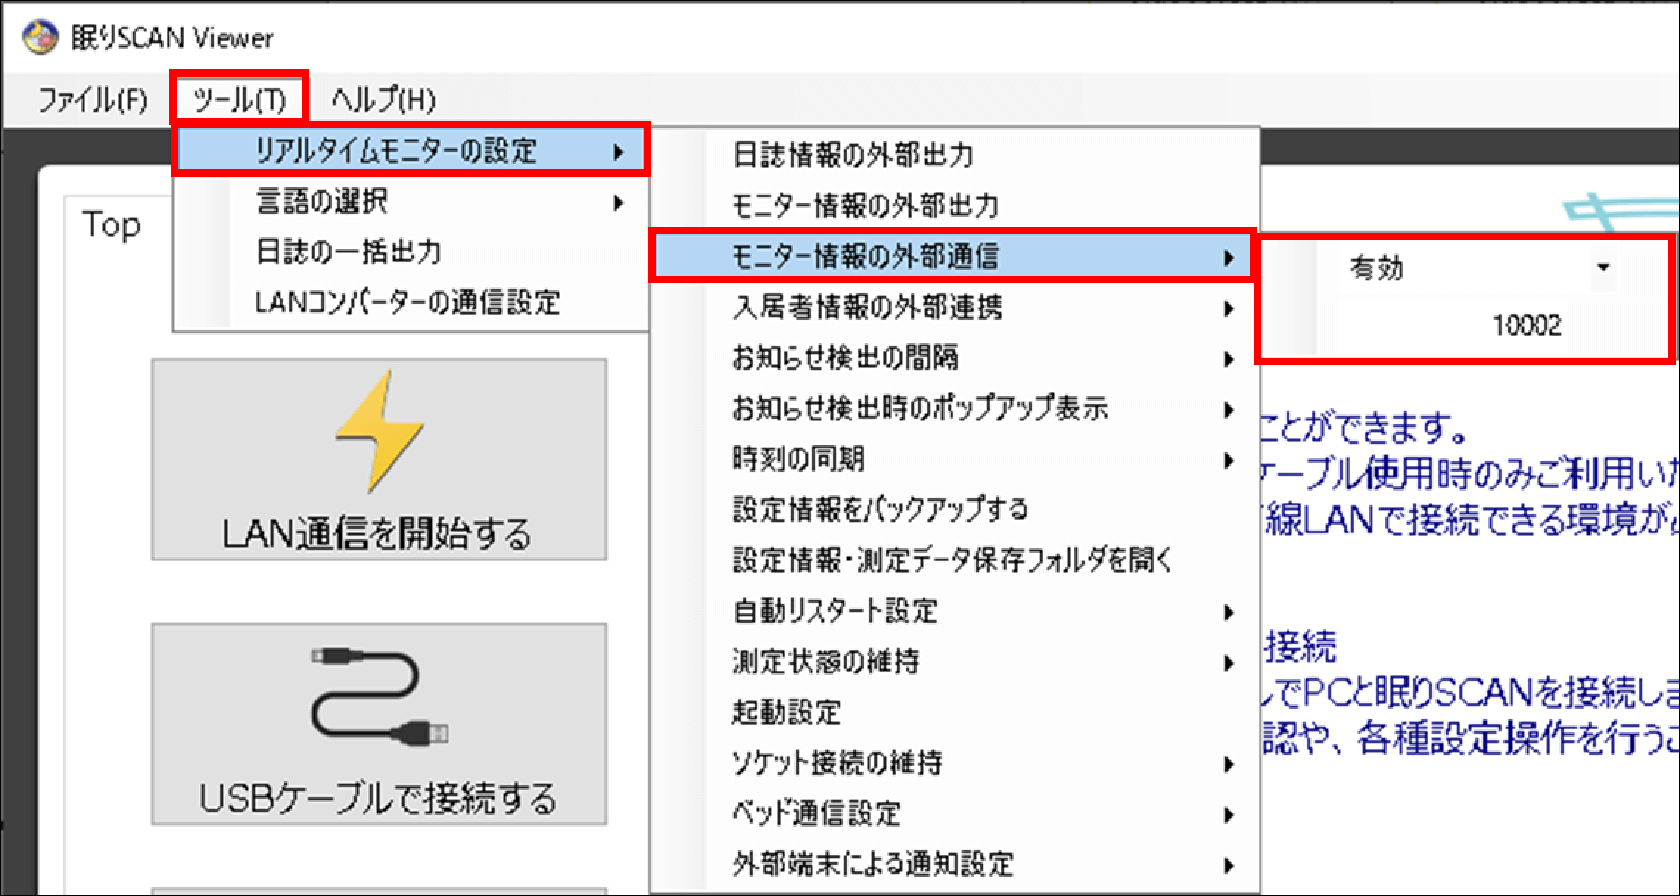
Task: Open the ツール(T) menu
Action: pyautogui.click(x=239, y=99)
